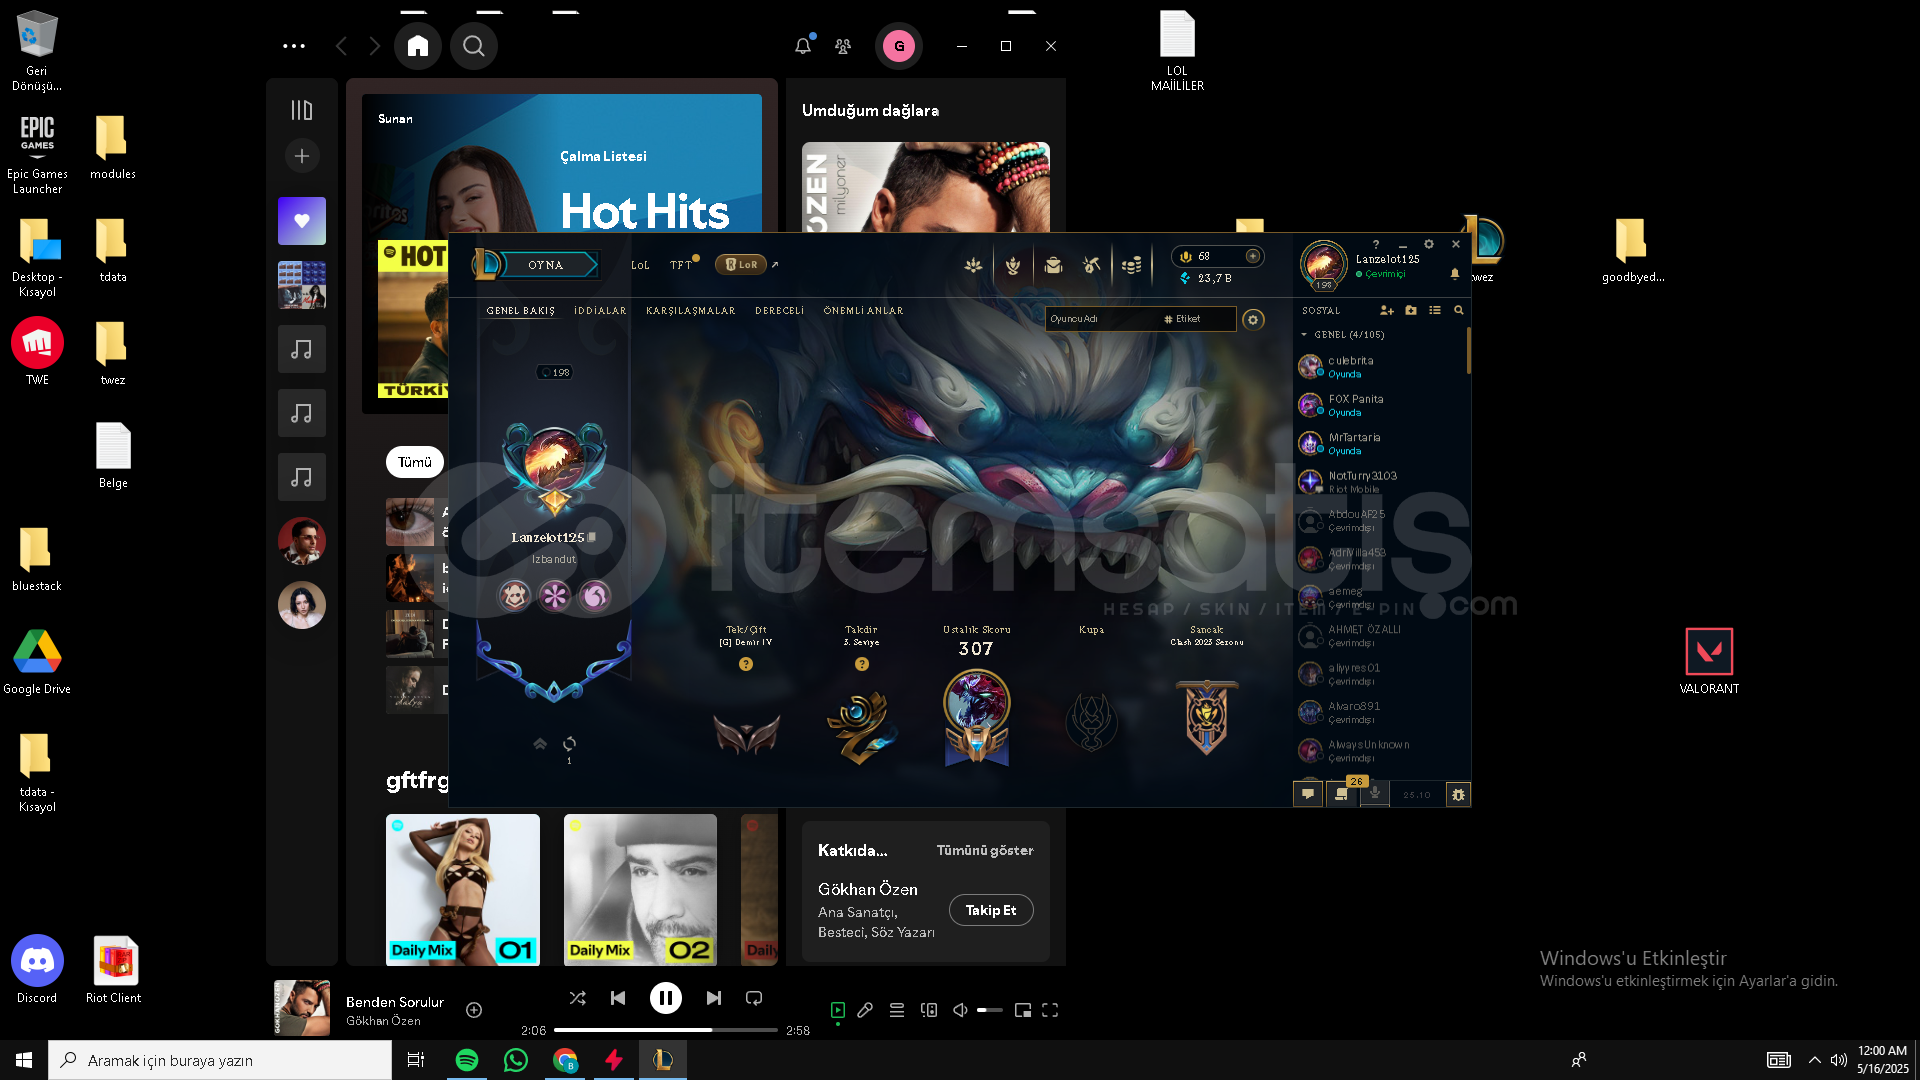The width and height of the screenshot is (1920, 1080).
Task: Select friend MrTartaria in friends list
Action: pos(1380,444)
